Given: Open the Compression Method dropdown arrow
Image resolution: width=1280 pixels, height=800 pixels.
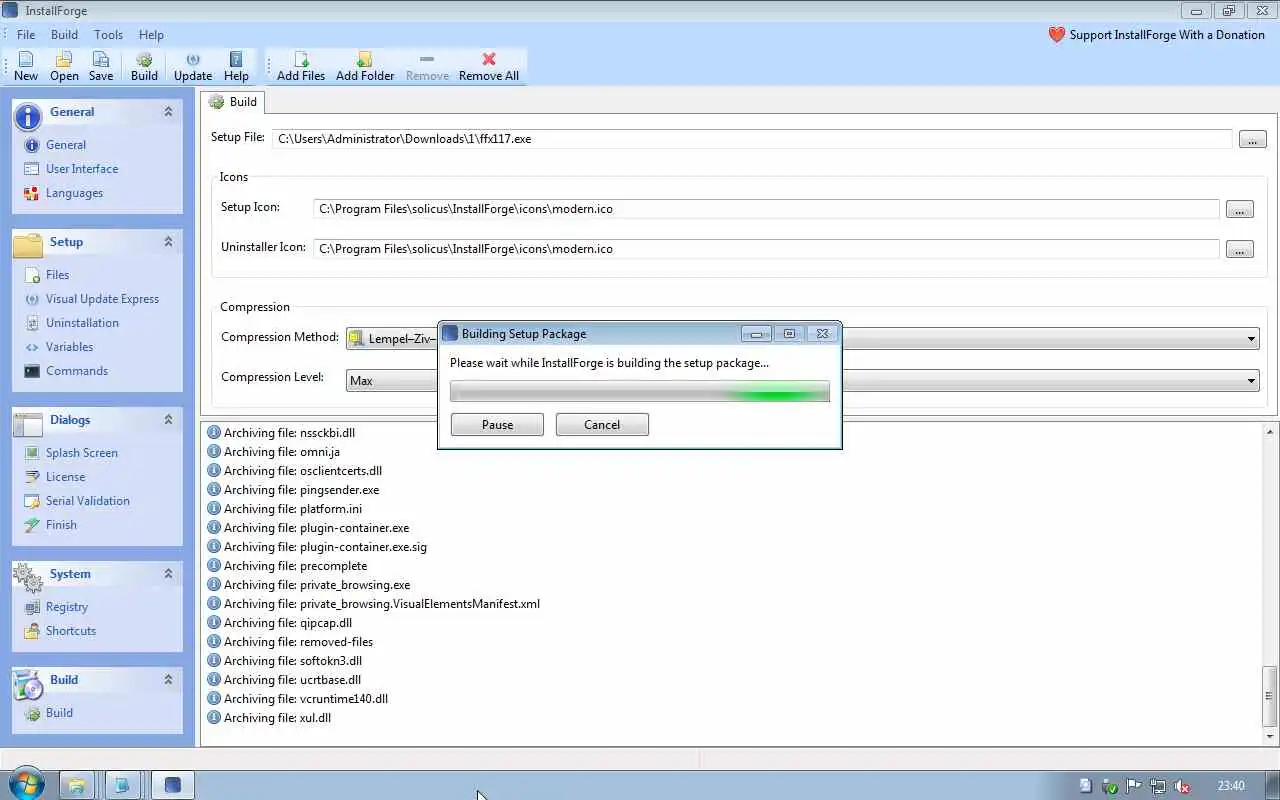Looking at the screenshot, I should click(1251, 339).
